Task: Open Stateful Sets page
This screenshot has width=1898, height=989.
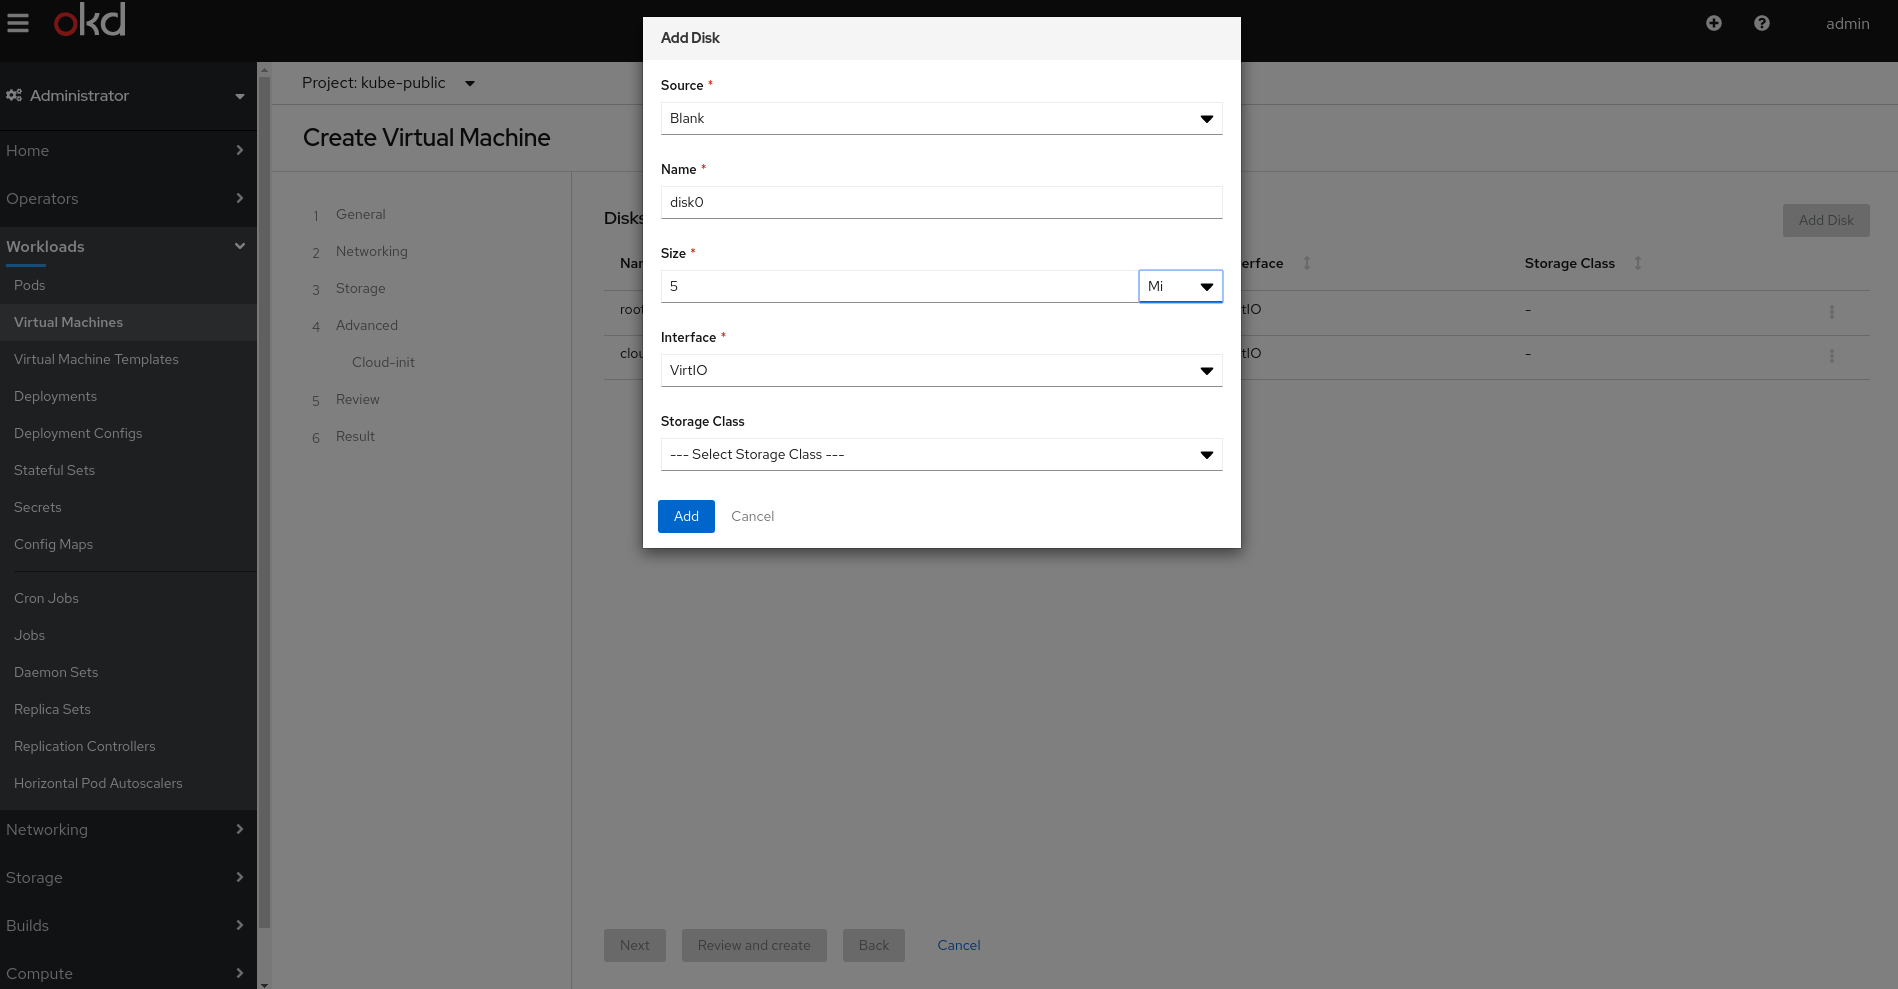Action: click(x=54, y=470)
